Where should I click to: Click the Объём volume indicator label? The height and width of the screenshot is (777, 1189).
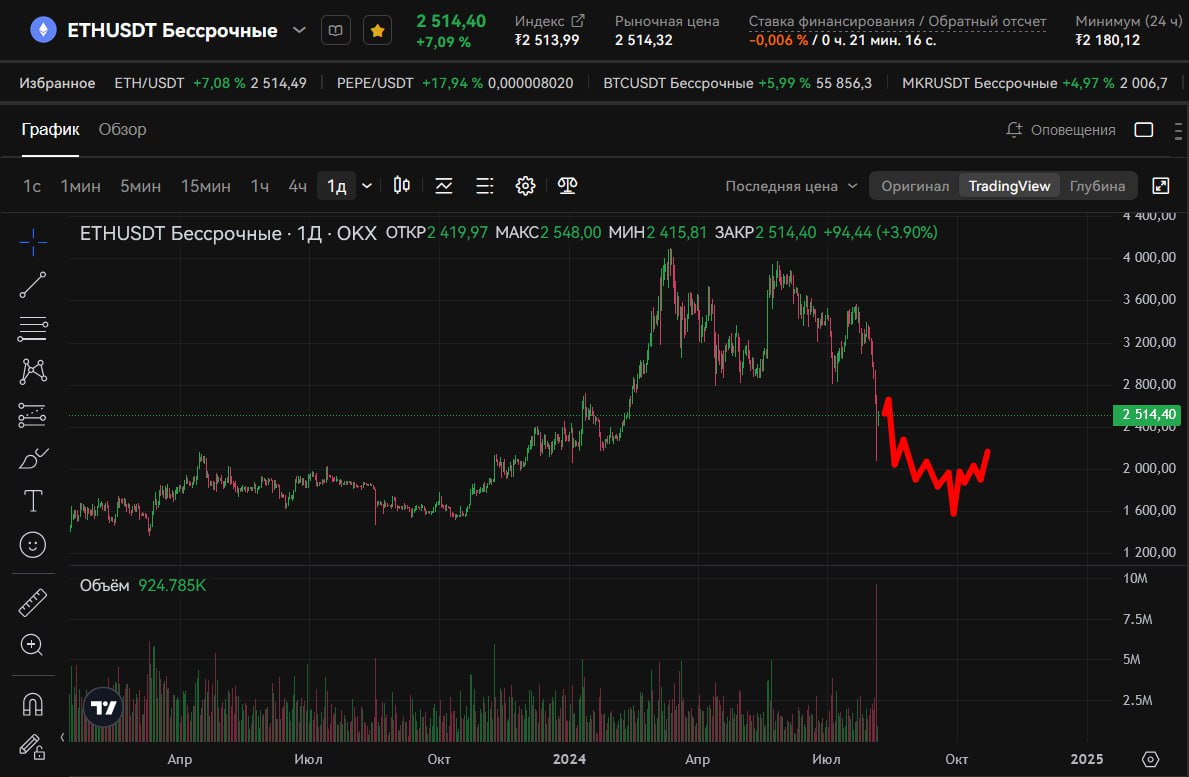tap(105, 585)
